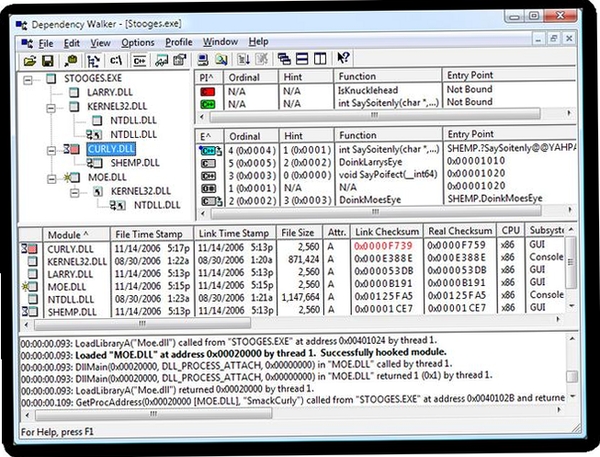
Task: Open the View menu
Action: [x=100, y=43]
